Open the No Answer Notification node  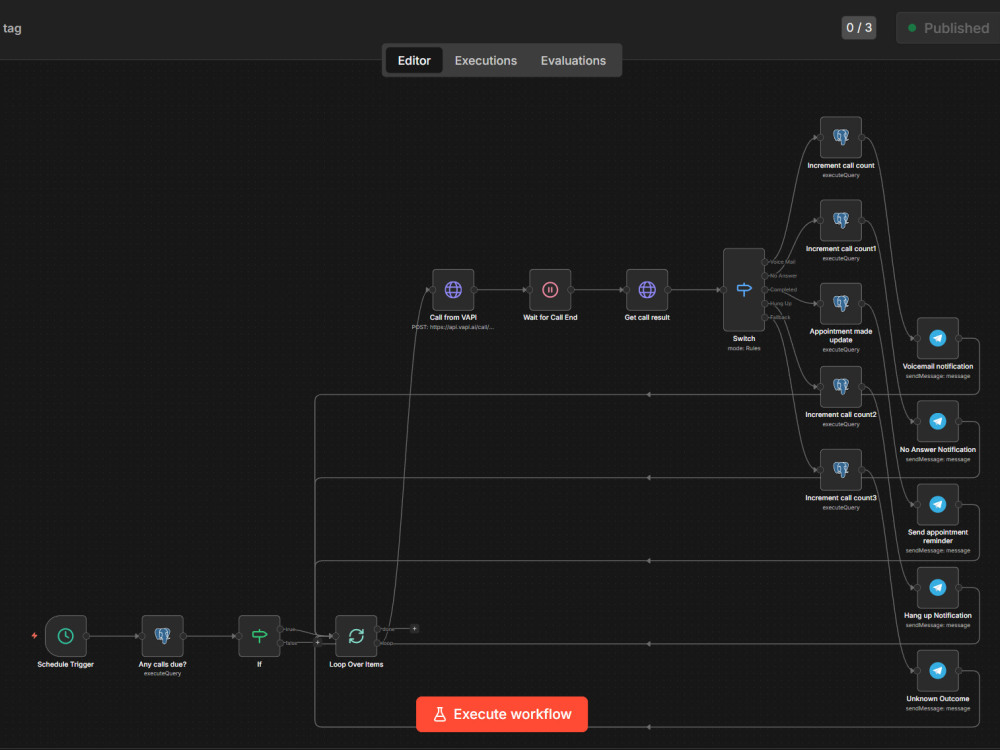(x=938, y=421)
